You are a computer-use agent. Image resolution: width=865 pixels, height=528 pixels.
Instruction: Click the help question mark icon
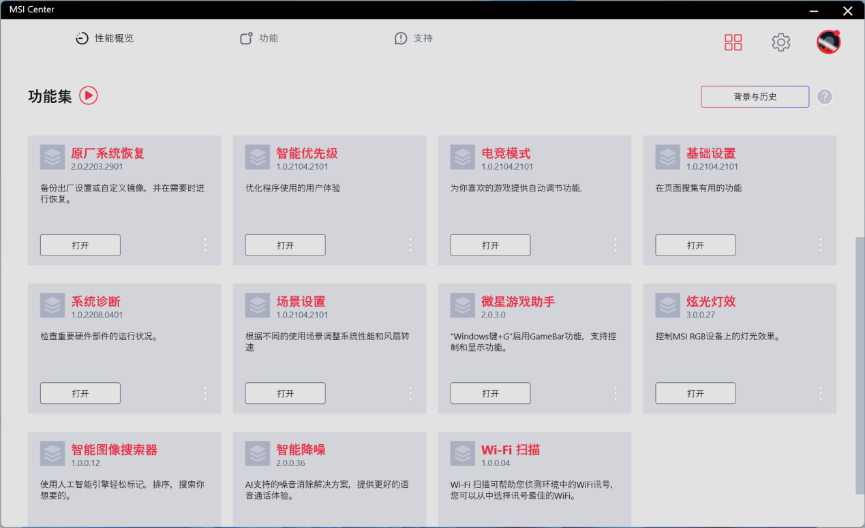(x=824, y=97)
